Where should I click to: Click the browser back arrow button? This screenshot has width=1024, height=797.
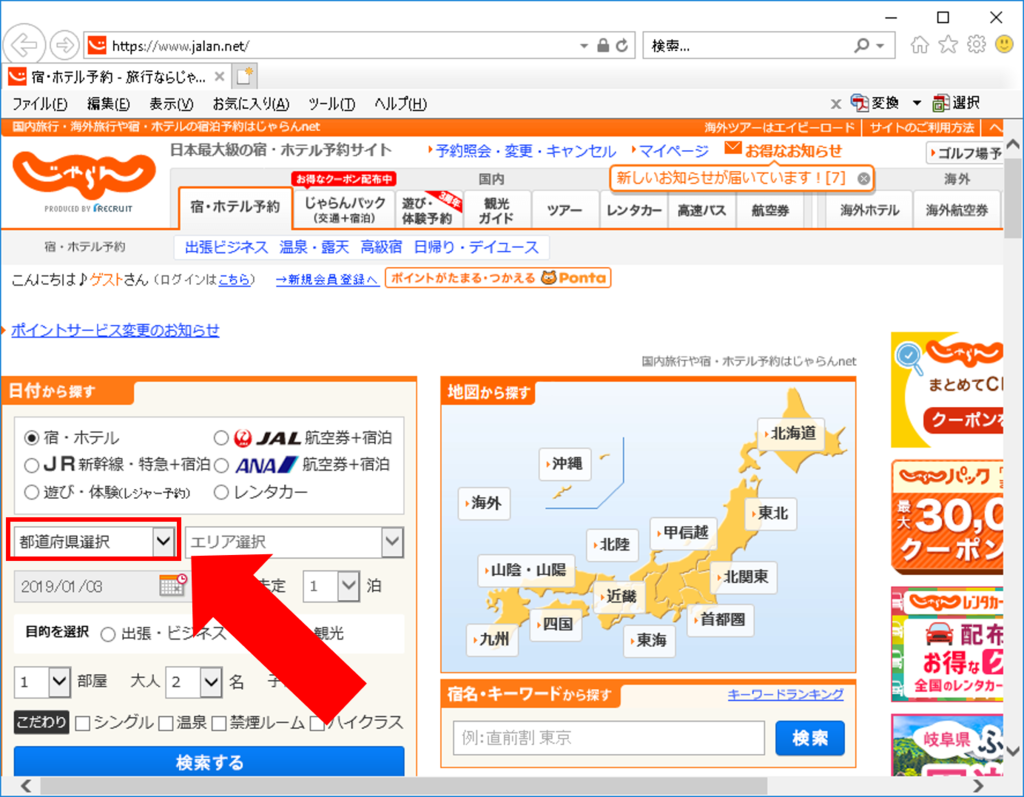pos(24,45)
